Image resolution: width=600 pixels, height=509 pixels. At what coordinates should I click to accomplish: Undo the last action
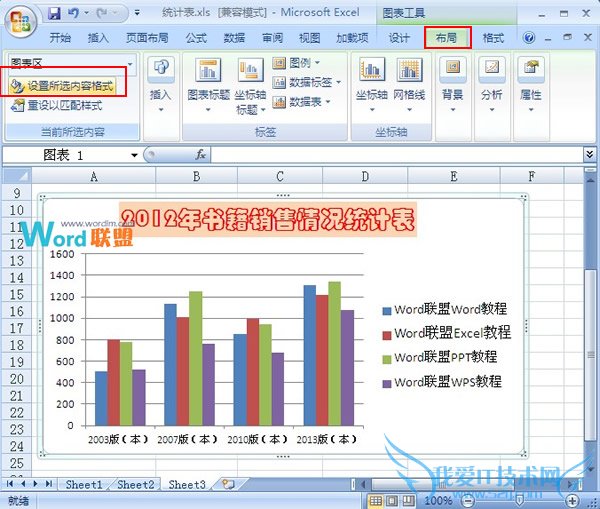point(73,13)
